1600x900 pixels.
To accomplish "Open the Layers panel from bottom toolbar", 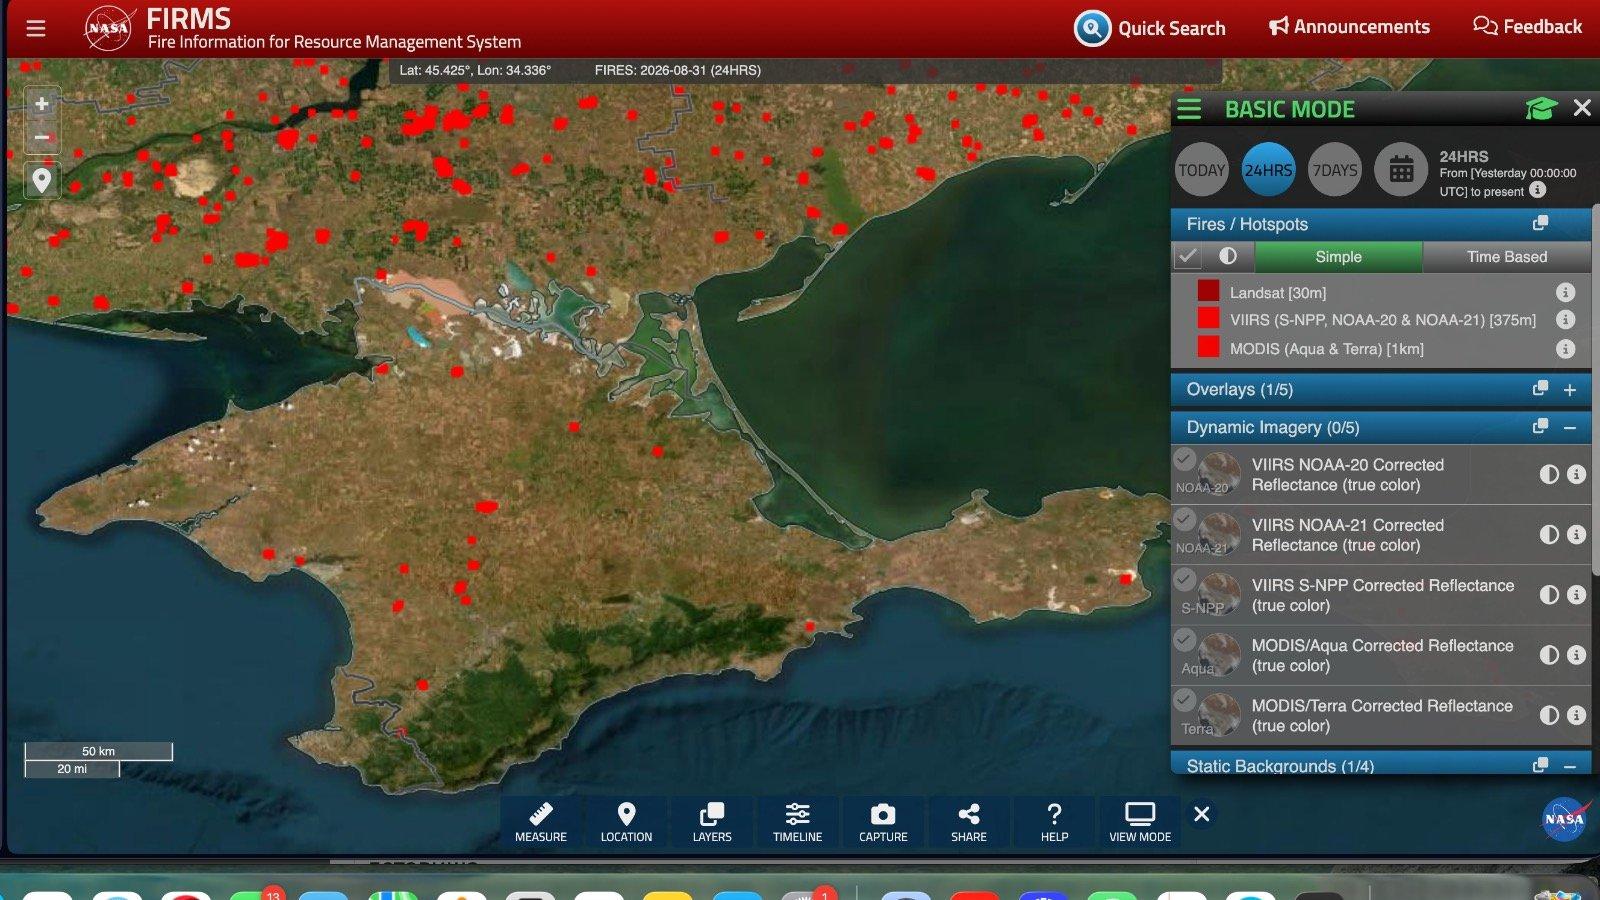I will tap(712, 822).
